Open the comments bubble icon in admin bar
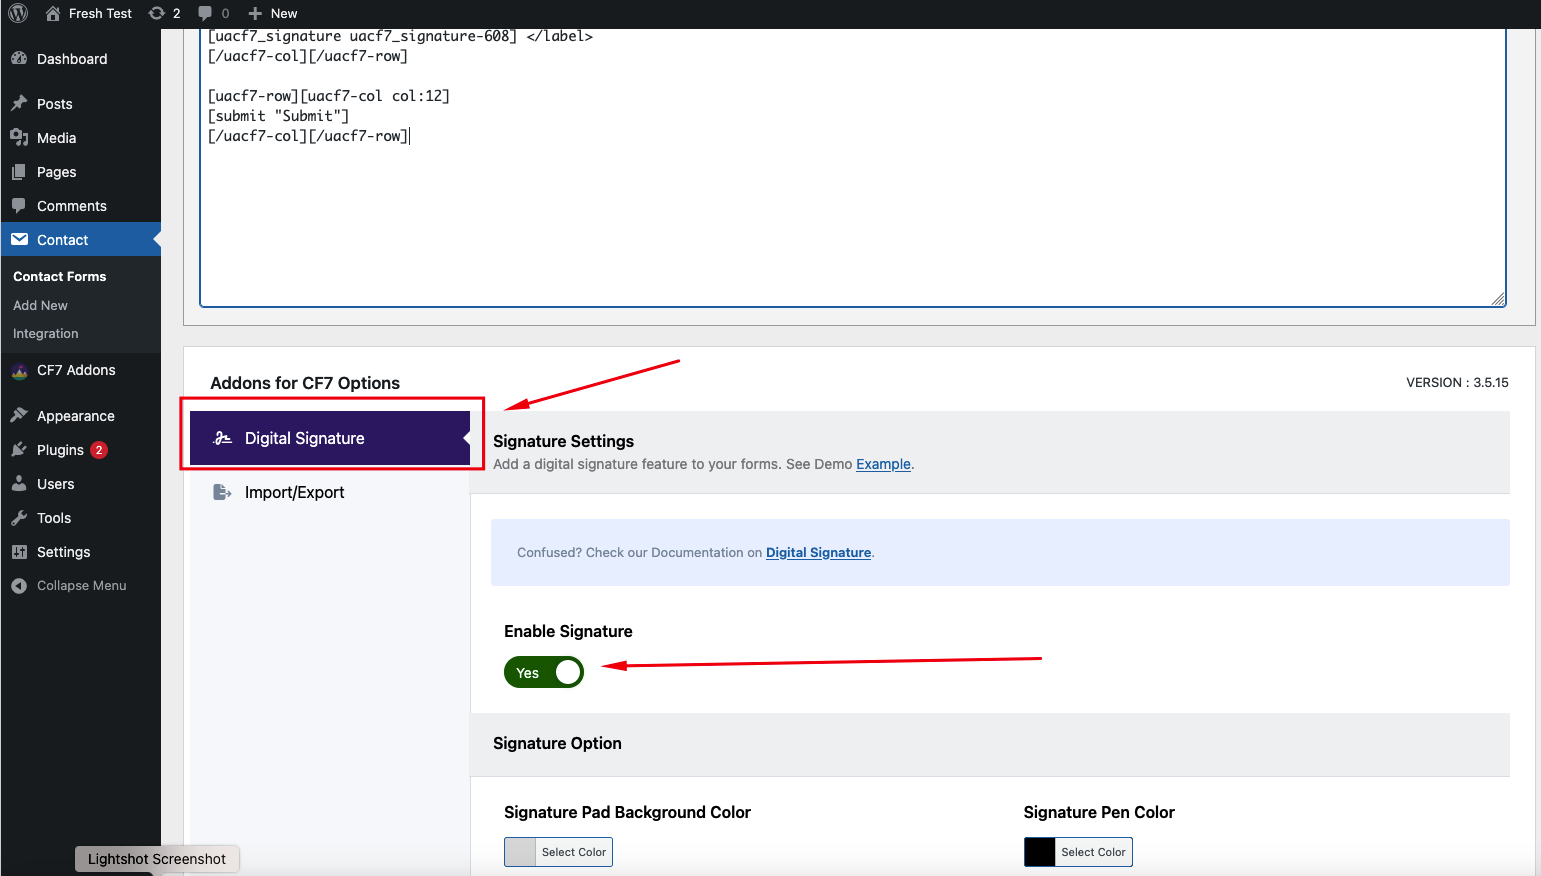This screenshot has width=1541, height=876. click(x=205, y=13)
